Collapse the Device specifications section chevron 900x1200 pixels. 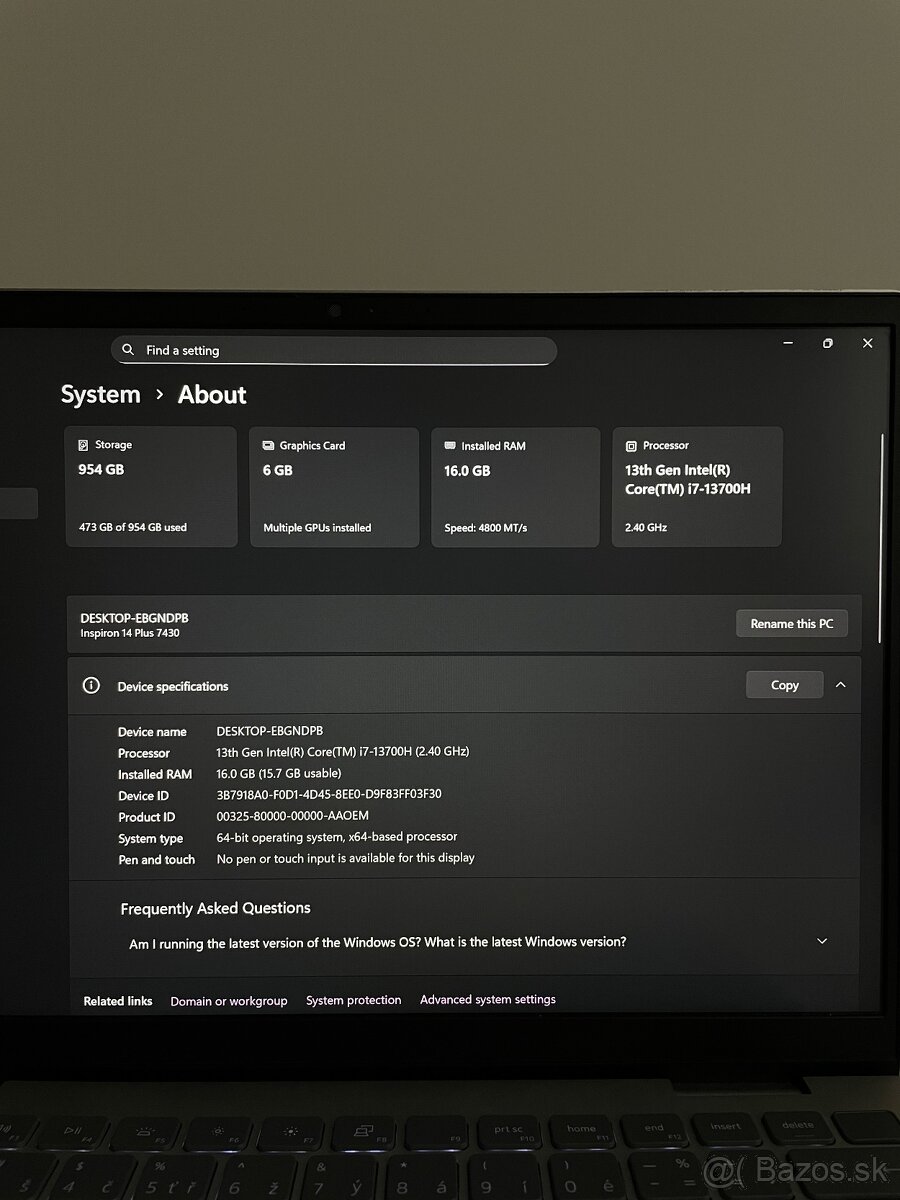tap(840, 685)
